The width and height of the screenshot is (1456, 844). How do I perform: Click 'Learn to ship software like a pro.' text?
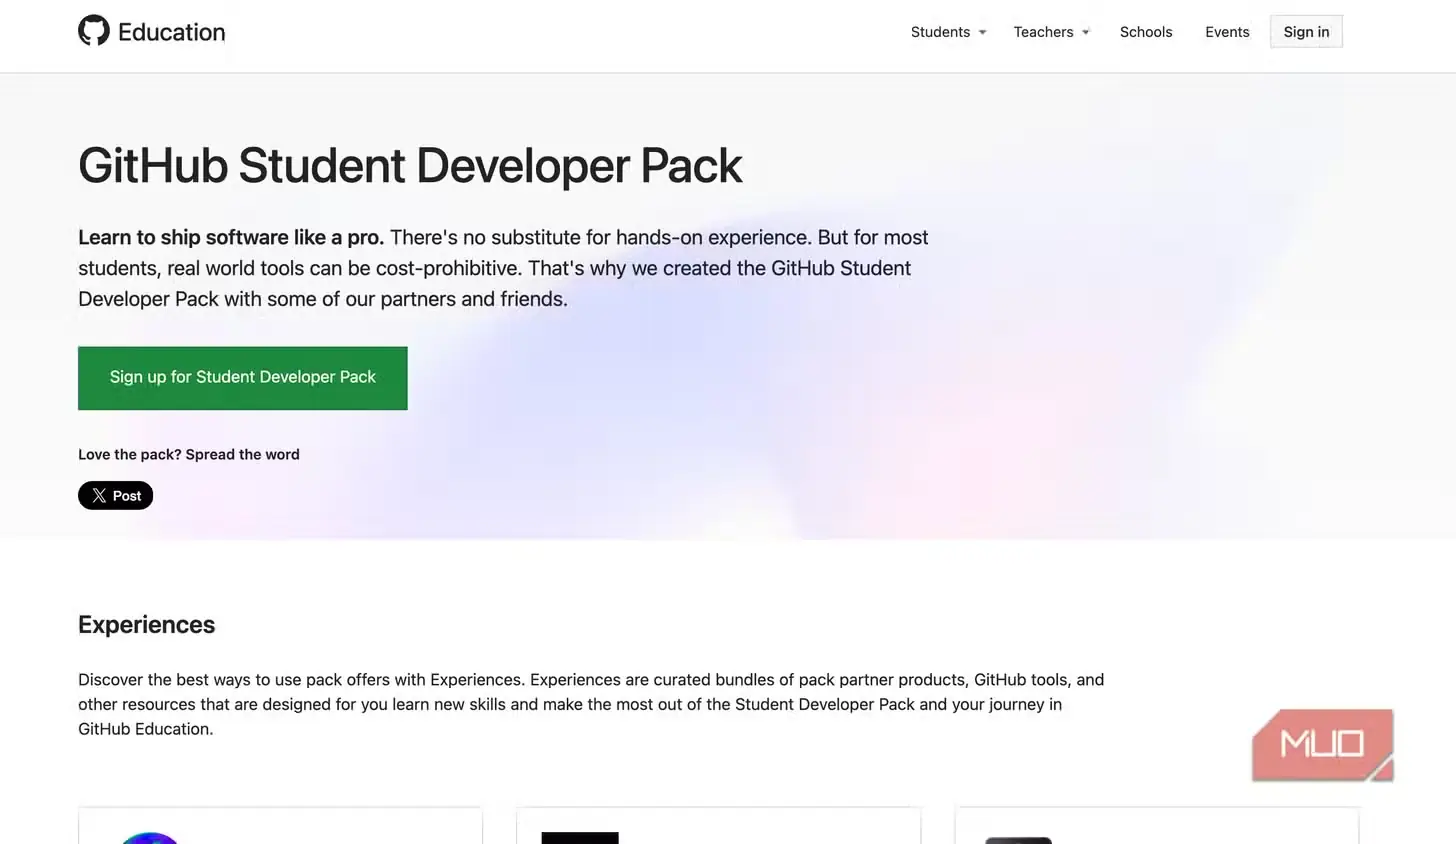tap(231, 238)
